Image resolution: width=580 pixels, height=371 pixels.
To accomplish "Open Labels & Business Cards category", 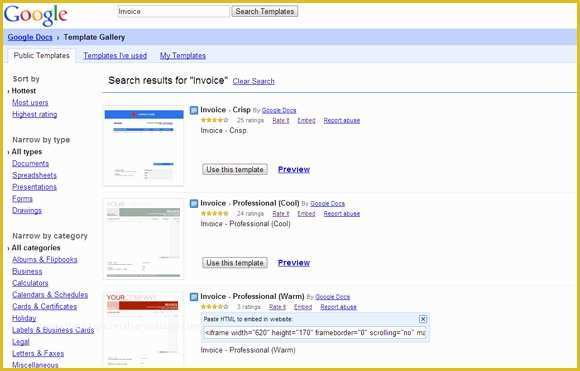I will pos(53,330).
